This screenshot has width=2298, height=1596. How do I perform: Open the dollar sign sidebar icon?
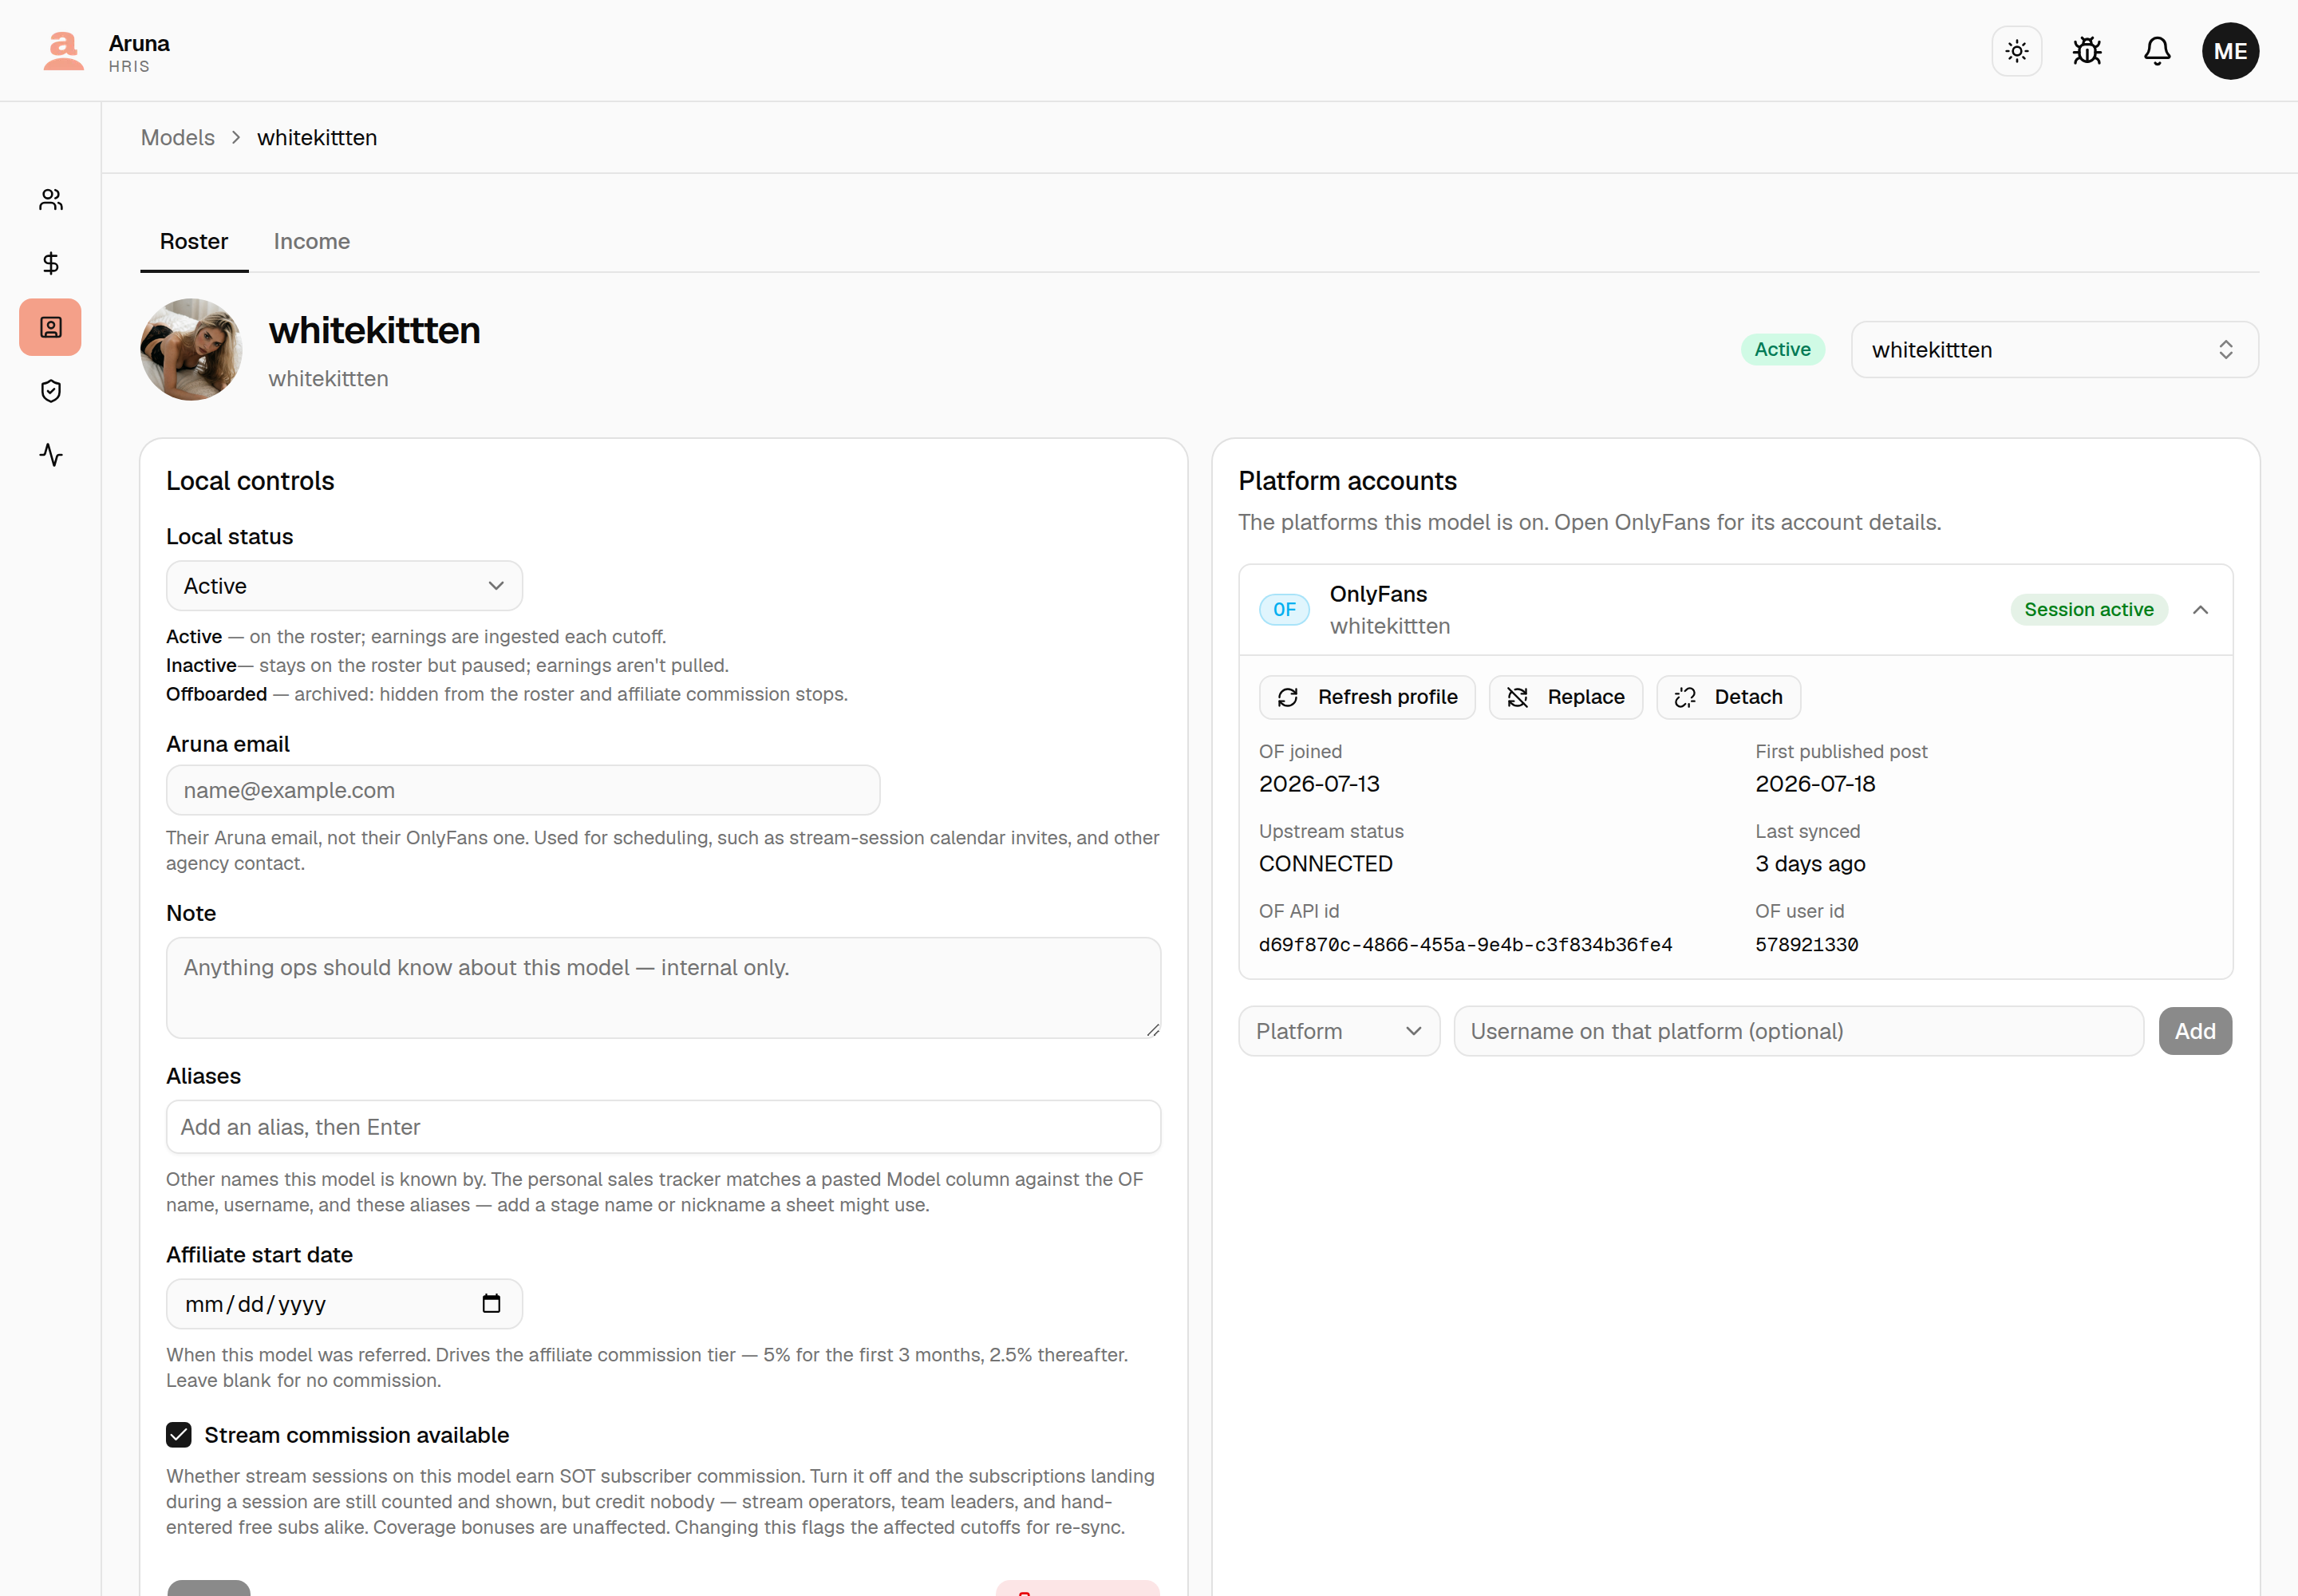click(51, 263)
